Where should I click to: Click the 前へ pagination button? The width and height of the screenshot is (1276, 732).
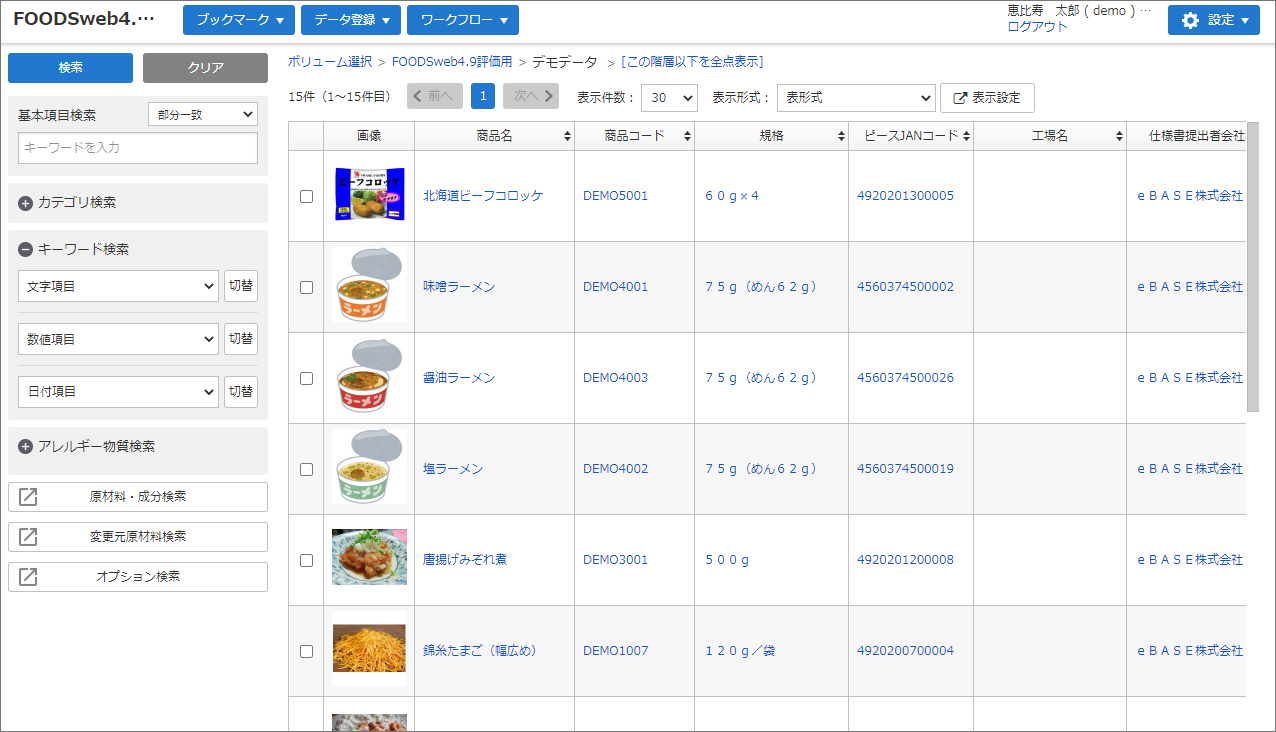click(x=435, y=96)
